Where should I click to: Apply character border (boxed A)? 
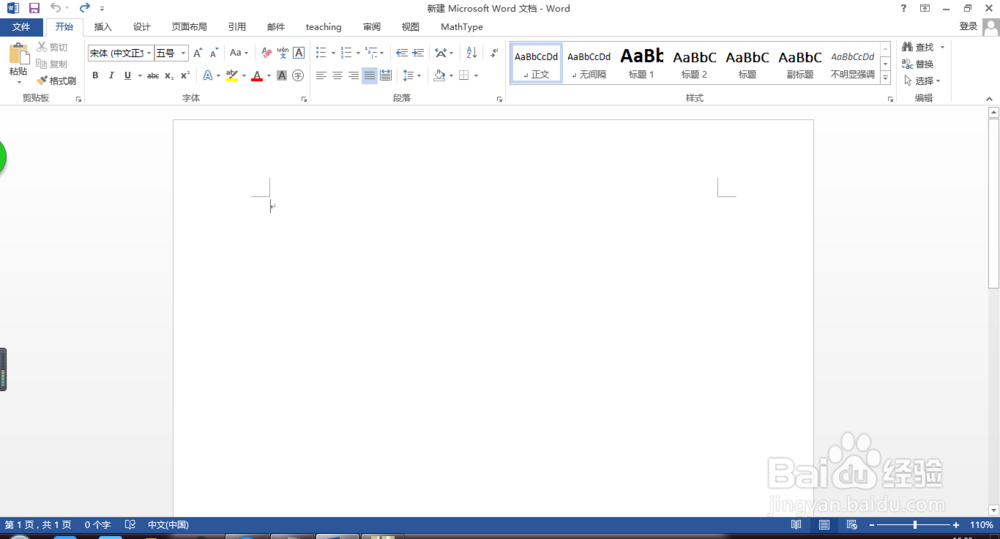coord(298,53)
